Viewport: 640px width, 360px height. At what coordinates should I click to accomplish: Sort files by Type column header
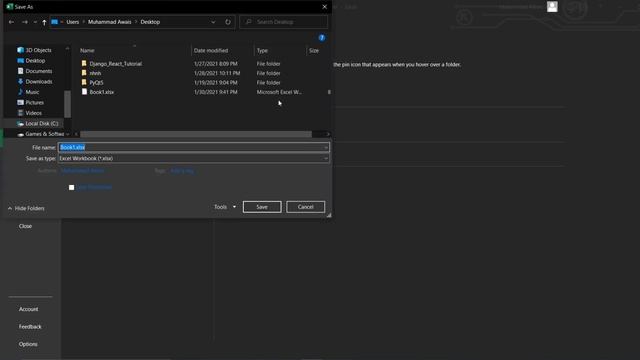[x=262, y=51]
